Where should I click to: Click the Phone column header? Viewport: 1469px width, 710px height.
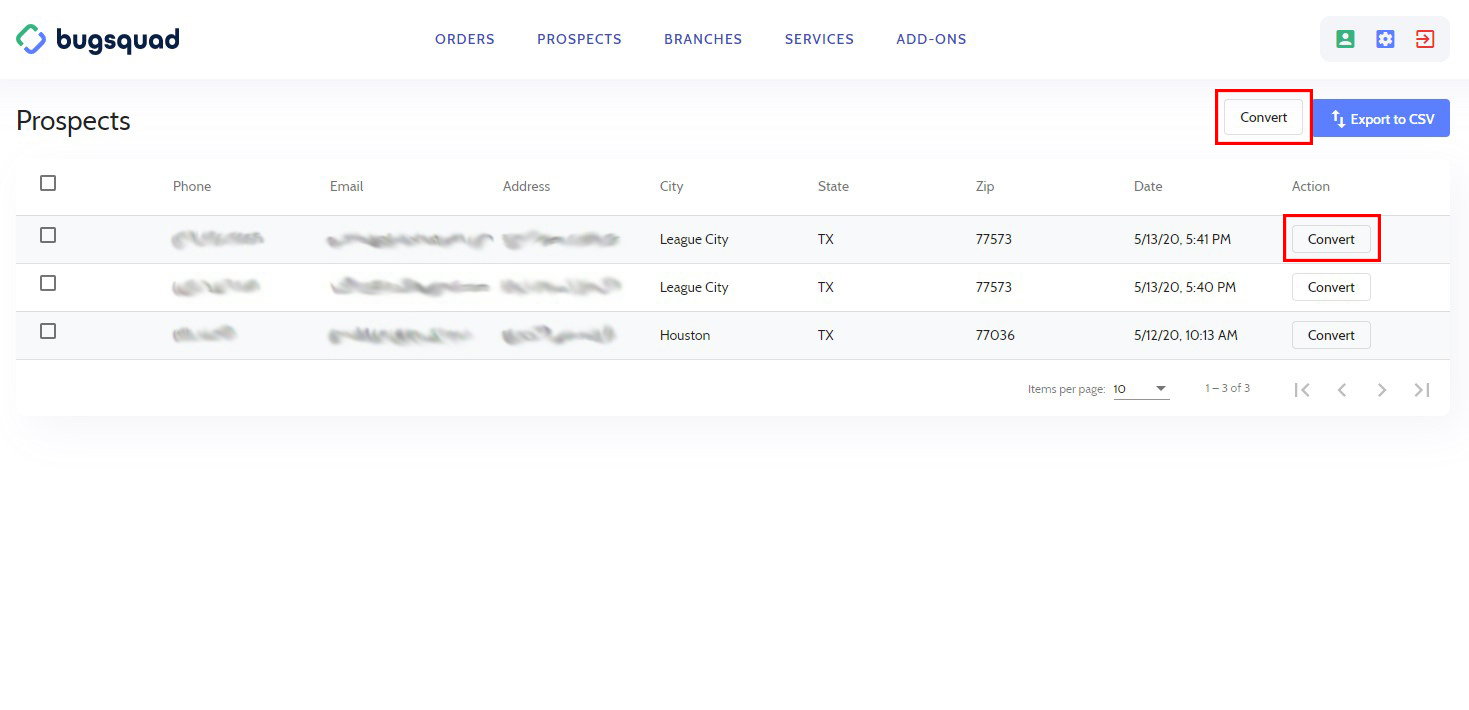click(192, 186)
